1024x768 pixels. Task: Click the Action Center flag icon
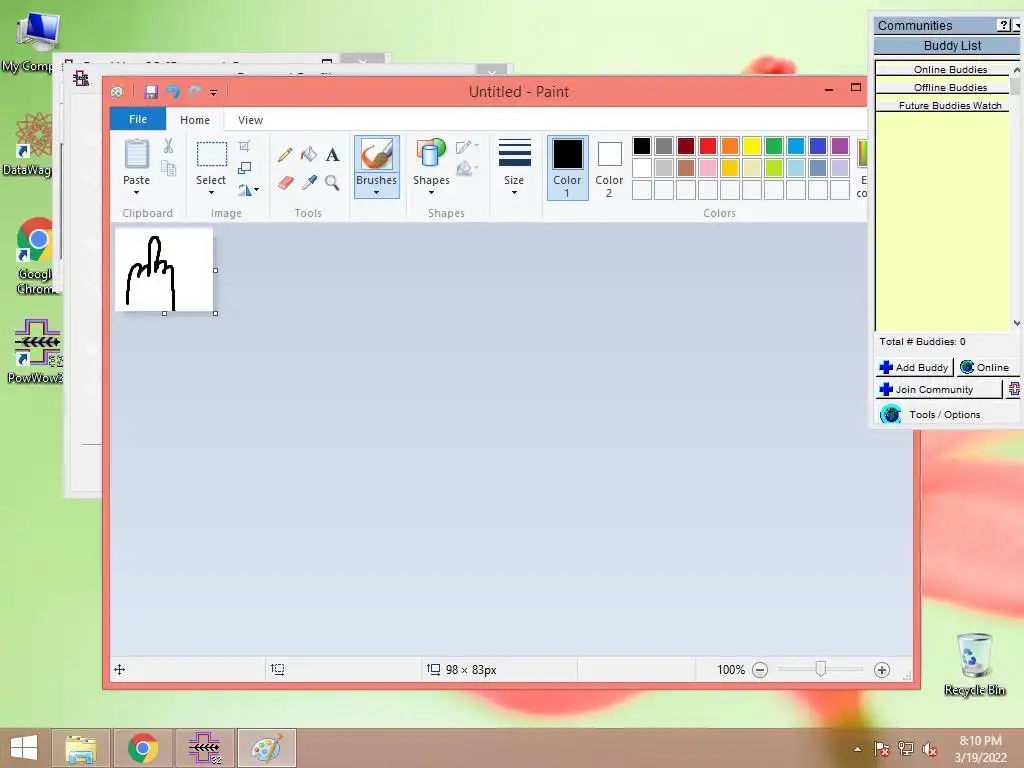click(881, 749)
